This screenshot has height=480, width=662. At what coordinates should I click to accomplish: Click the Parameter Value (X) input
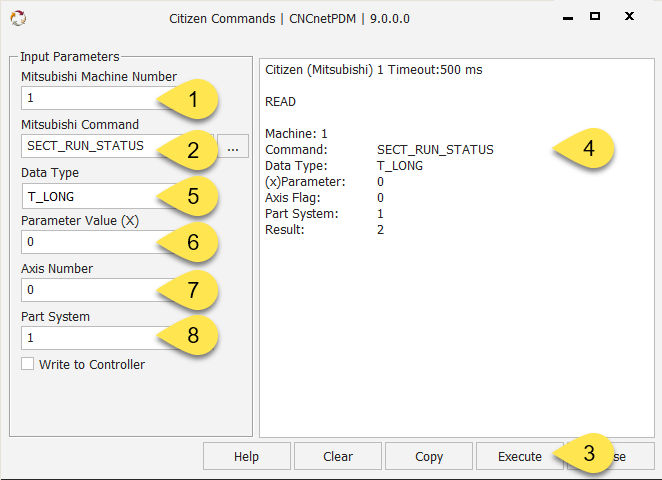tap(118, 242)
